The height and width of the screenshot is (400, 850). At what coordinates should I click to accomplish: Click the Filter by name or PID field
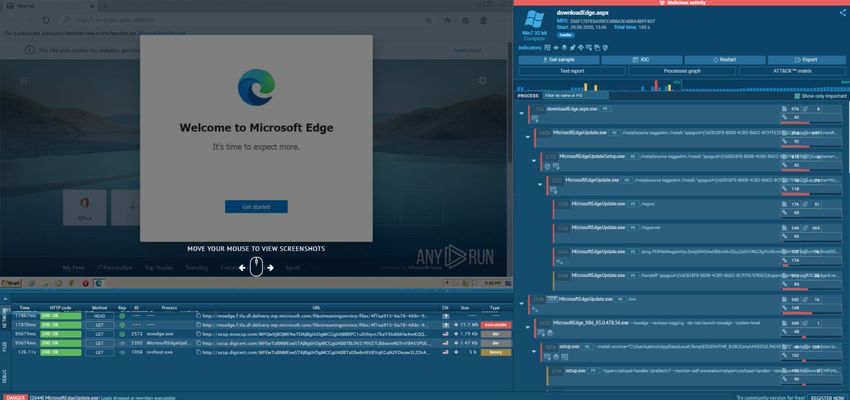(574, 95)
